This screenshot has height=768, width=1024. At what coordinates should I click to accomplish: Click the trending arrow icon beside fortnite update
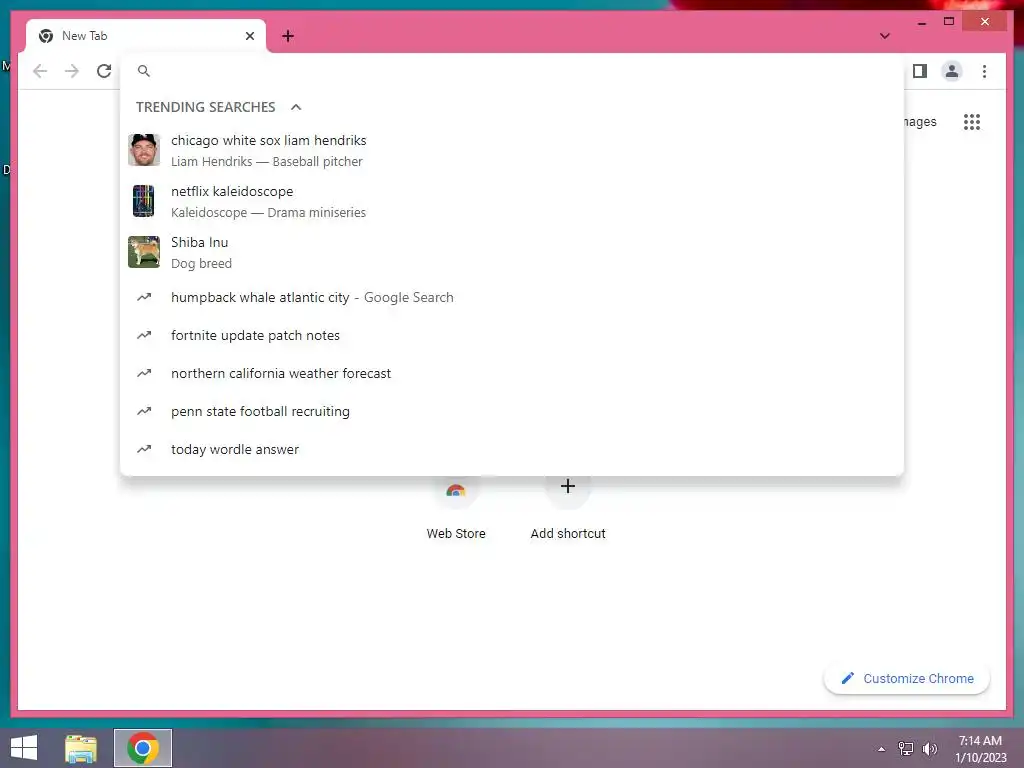click(144, 335)
